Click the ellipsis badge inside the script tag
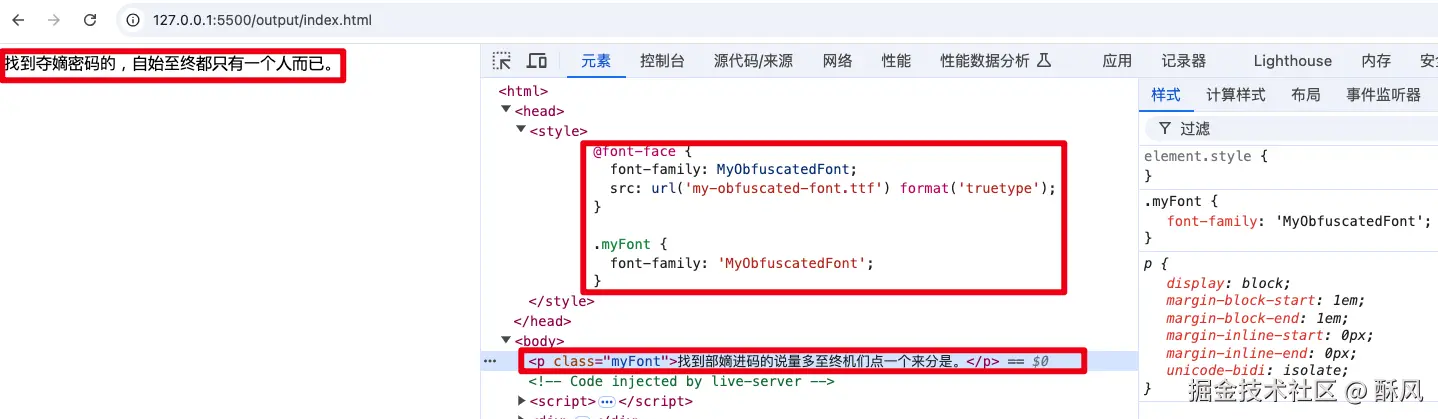The image size is (1438, 419). pos(607,401)
